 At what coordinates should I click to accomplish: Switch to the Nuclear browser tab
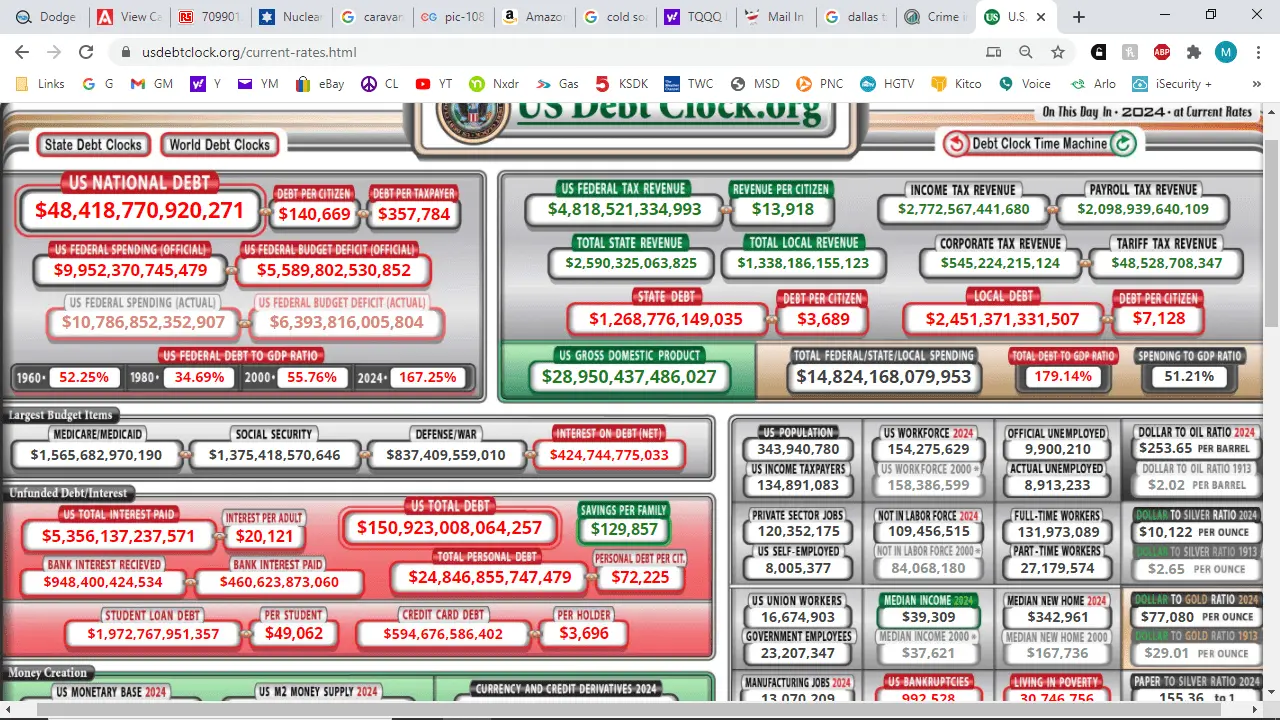pos(291,16)
